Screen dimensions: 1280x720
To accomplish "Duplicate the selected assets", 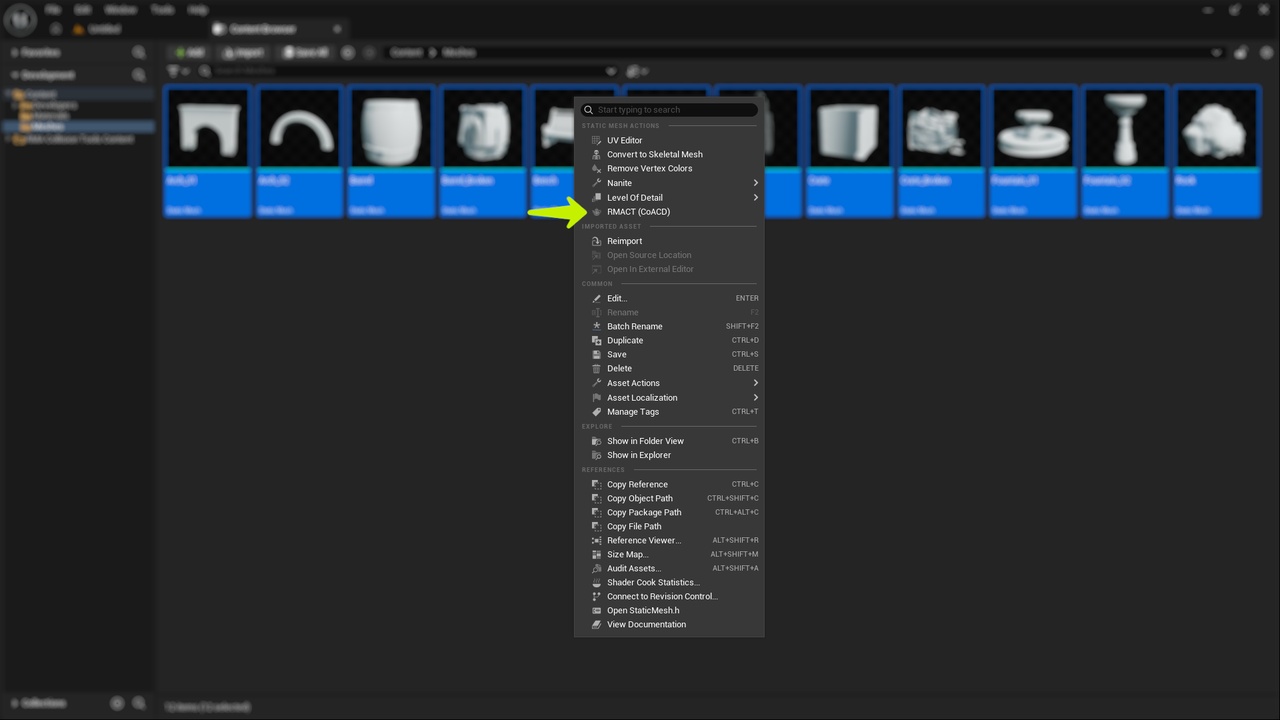I will tap(669, 340).
